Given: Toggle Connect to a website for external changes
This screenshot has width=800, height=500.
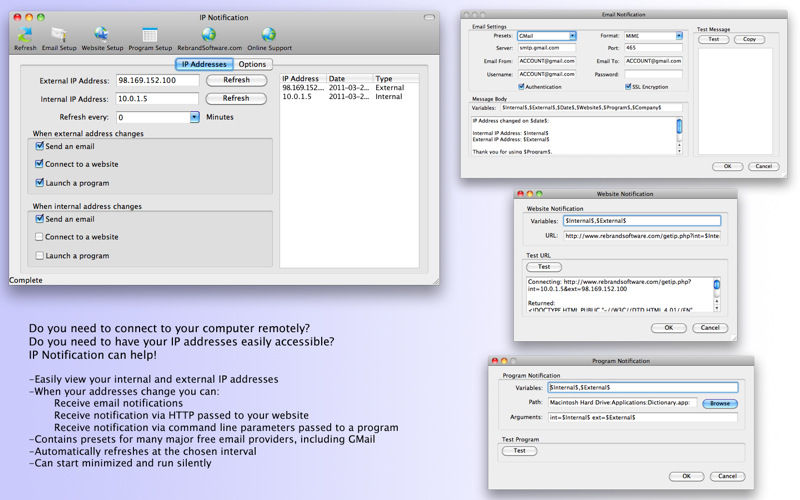Looking at the screenshot, I should click(39, 164).
